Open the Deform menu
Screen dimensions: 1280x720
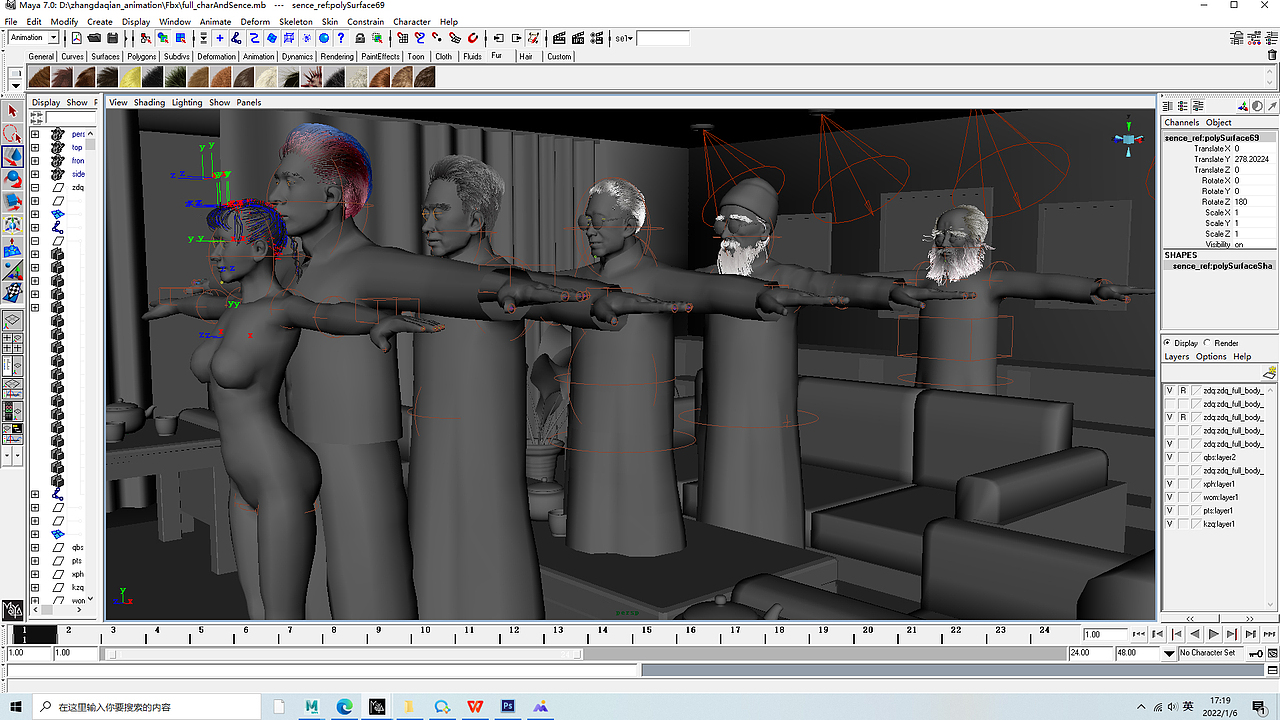[x=255, y=22]
